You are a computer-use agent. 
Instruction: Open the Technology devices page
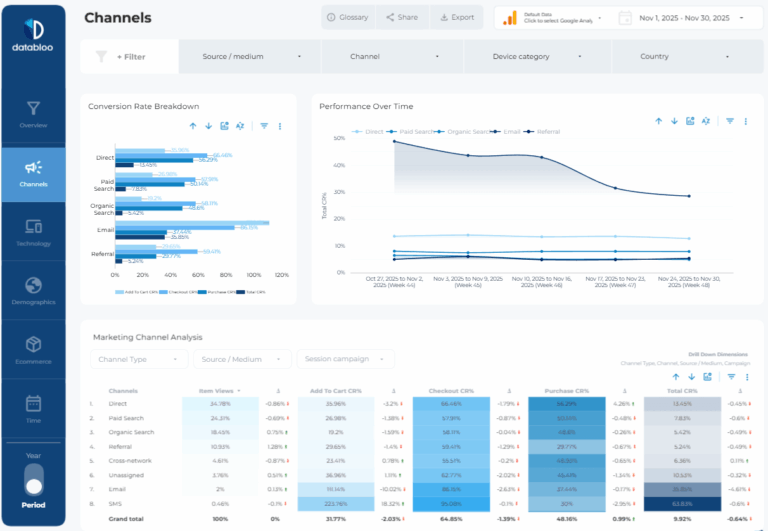[33, 232]
